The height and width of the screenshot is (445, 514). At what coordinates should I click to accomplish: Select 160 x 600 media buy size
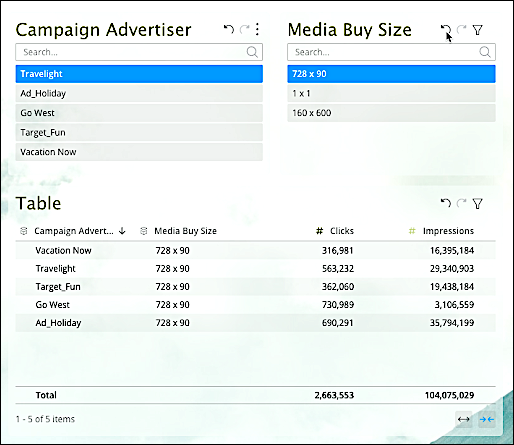click(391, 113)
